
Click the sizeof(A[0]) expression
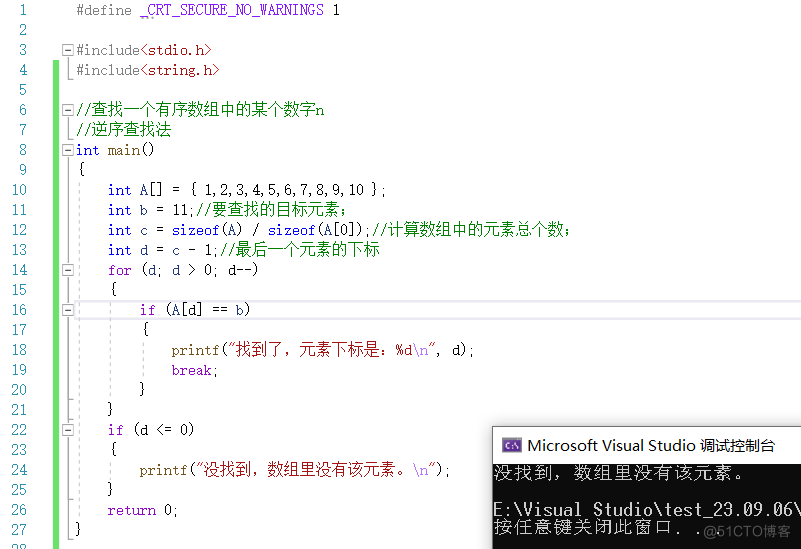[x=315, y=230]
